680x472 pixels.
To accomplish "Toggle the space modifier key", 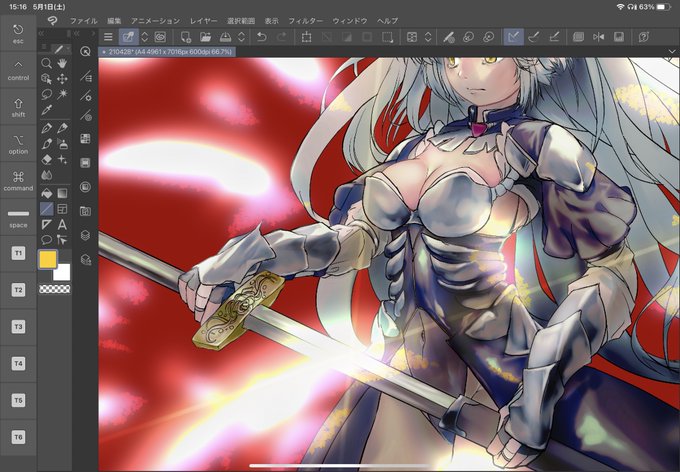I will [18, 218].
